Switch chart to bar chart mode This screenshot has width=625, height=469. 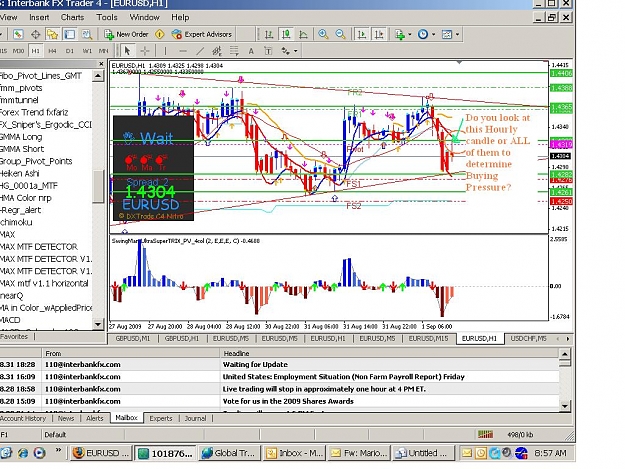click(x=269, y=35)
